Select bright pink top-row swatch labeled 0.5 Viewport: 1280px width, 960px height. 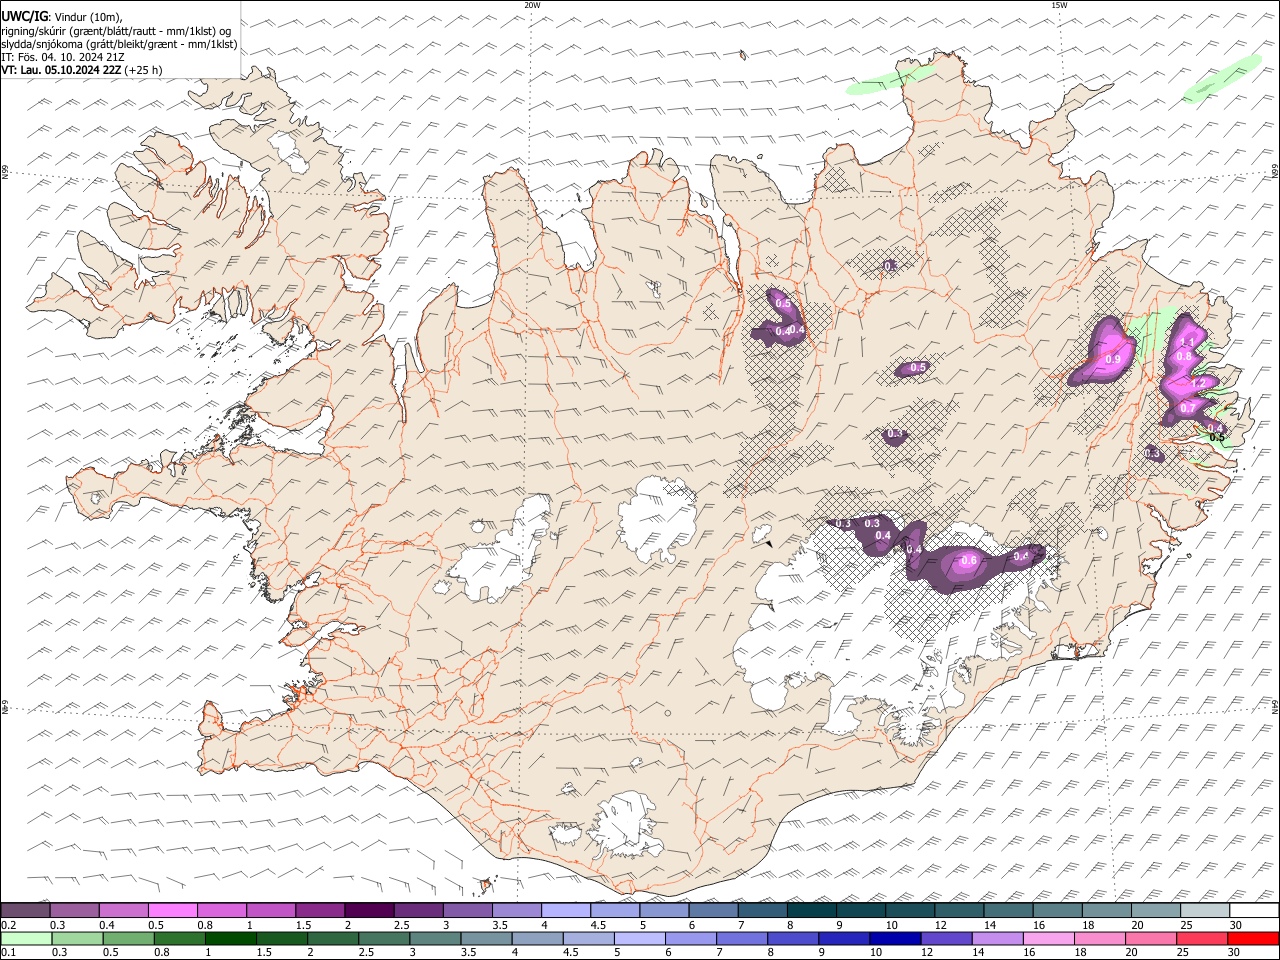pos(173,910)
